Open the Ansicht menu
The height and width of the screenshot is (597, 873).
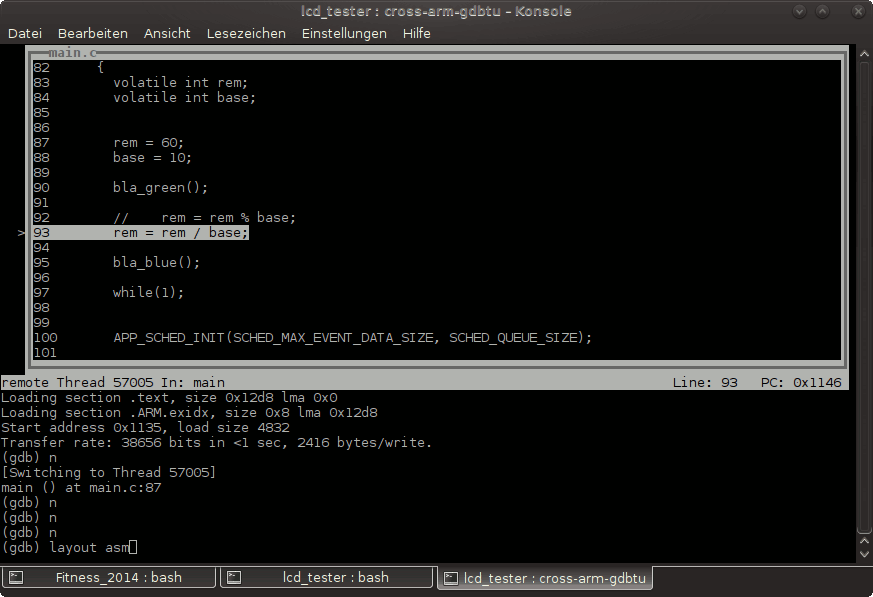167,33
